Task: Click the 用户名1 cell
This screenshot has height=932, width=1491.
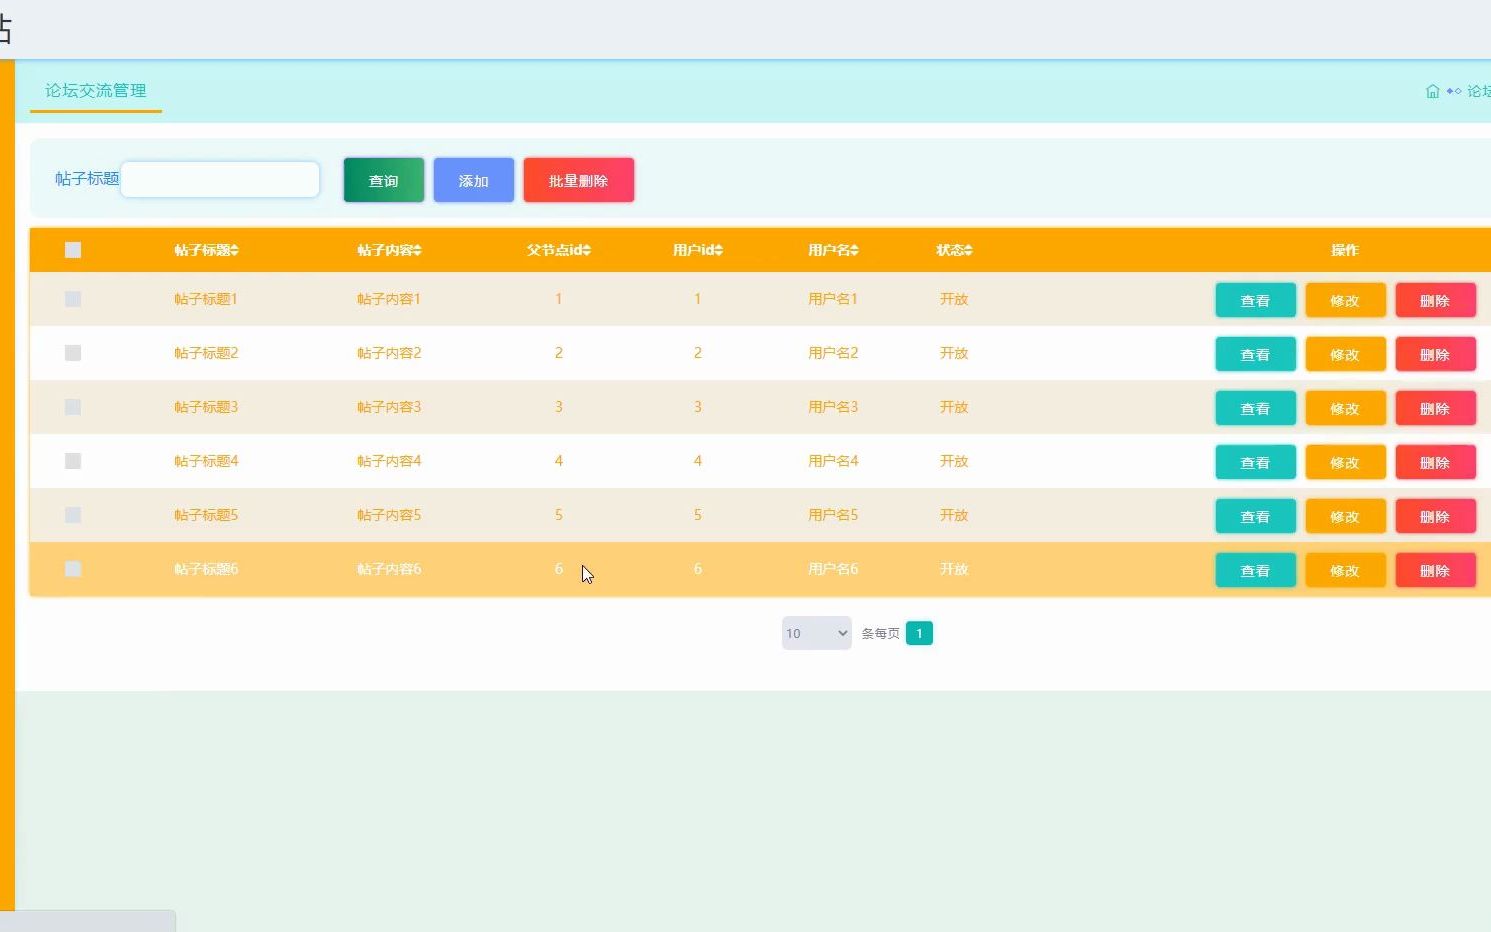Action: (834, 299)
